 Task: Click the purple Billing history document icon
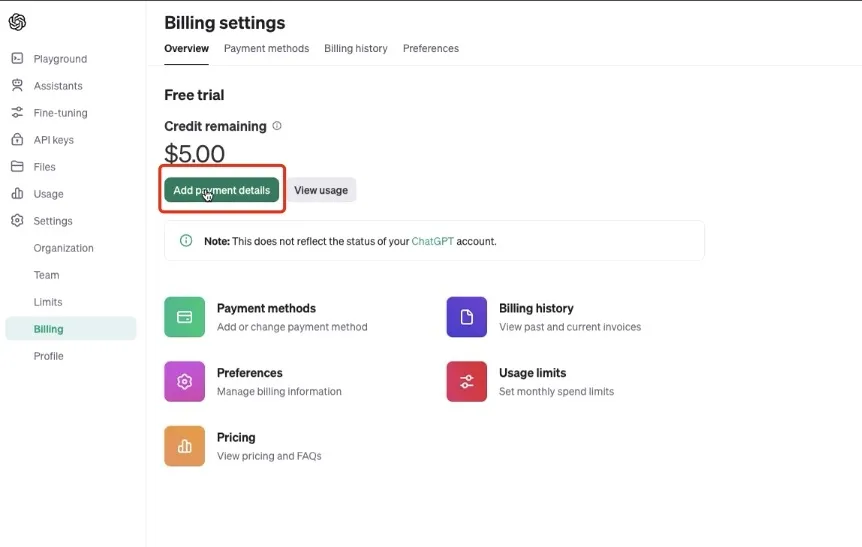pyautogui.click(x=466, y=317)
